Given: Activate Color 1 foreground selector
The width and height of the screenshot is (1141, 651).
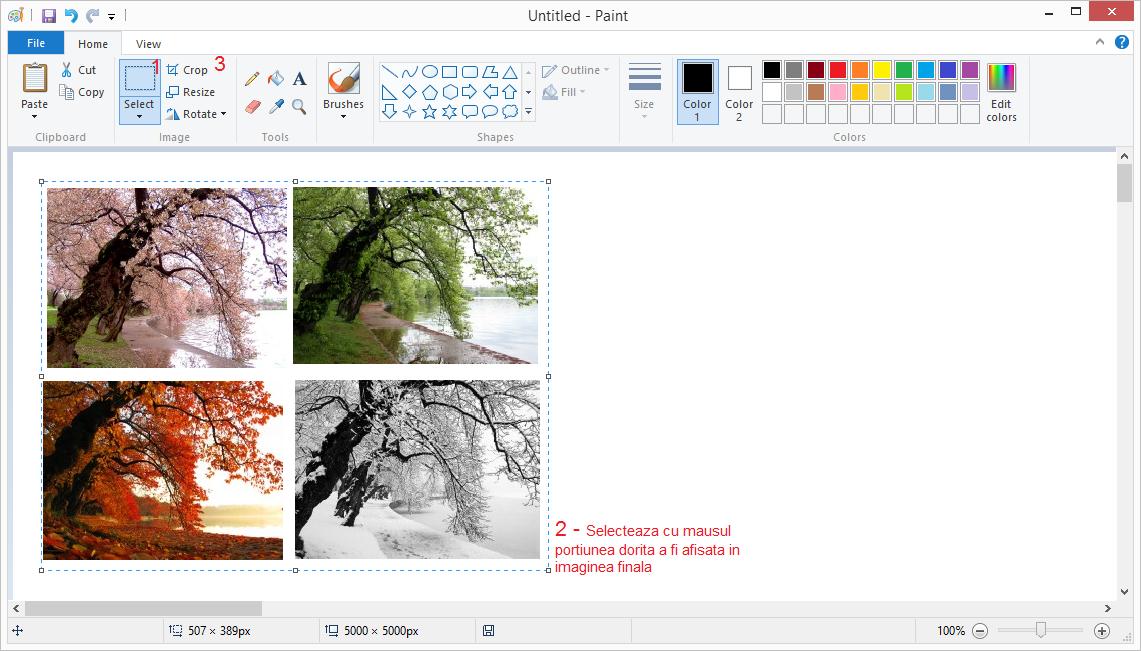Looking at the screenshot, I should pyautogui.click(x=697, y=92).
